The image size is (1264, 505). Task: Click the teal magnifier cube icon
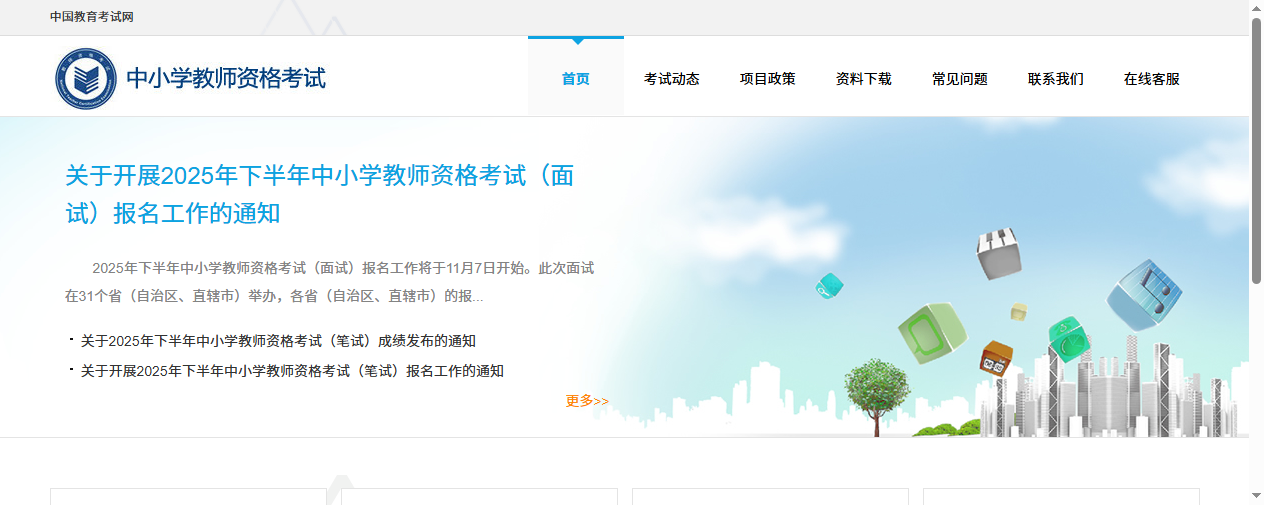[829, 286]
